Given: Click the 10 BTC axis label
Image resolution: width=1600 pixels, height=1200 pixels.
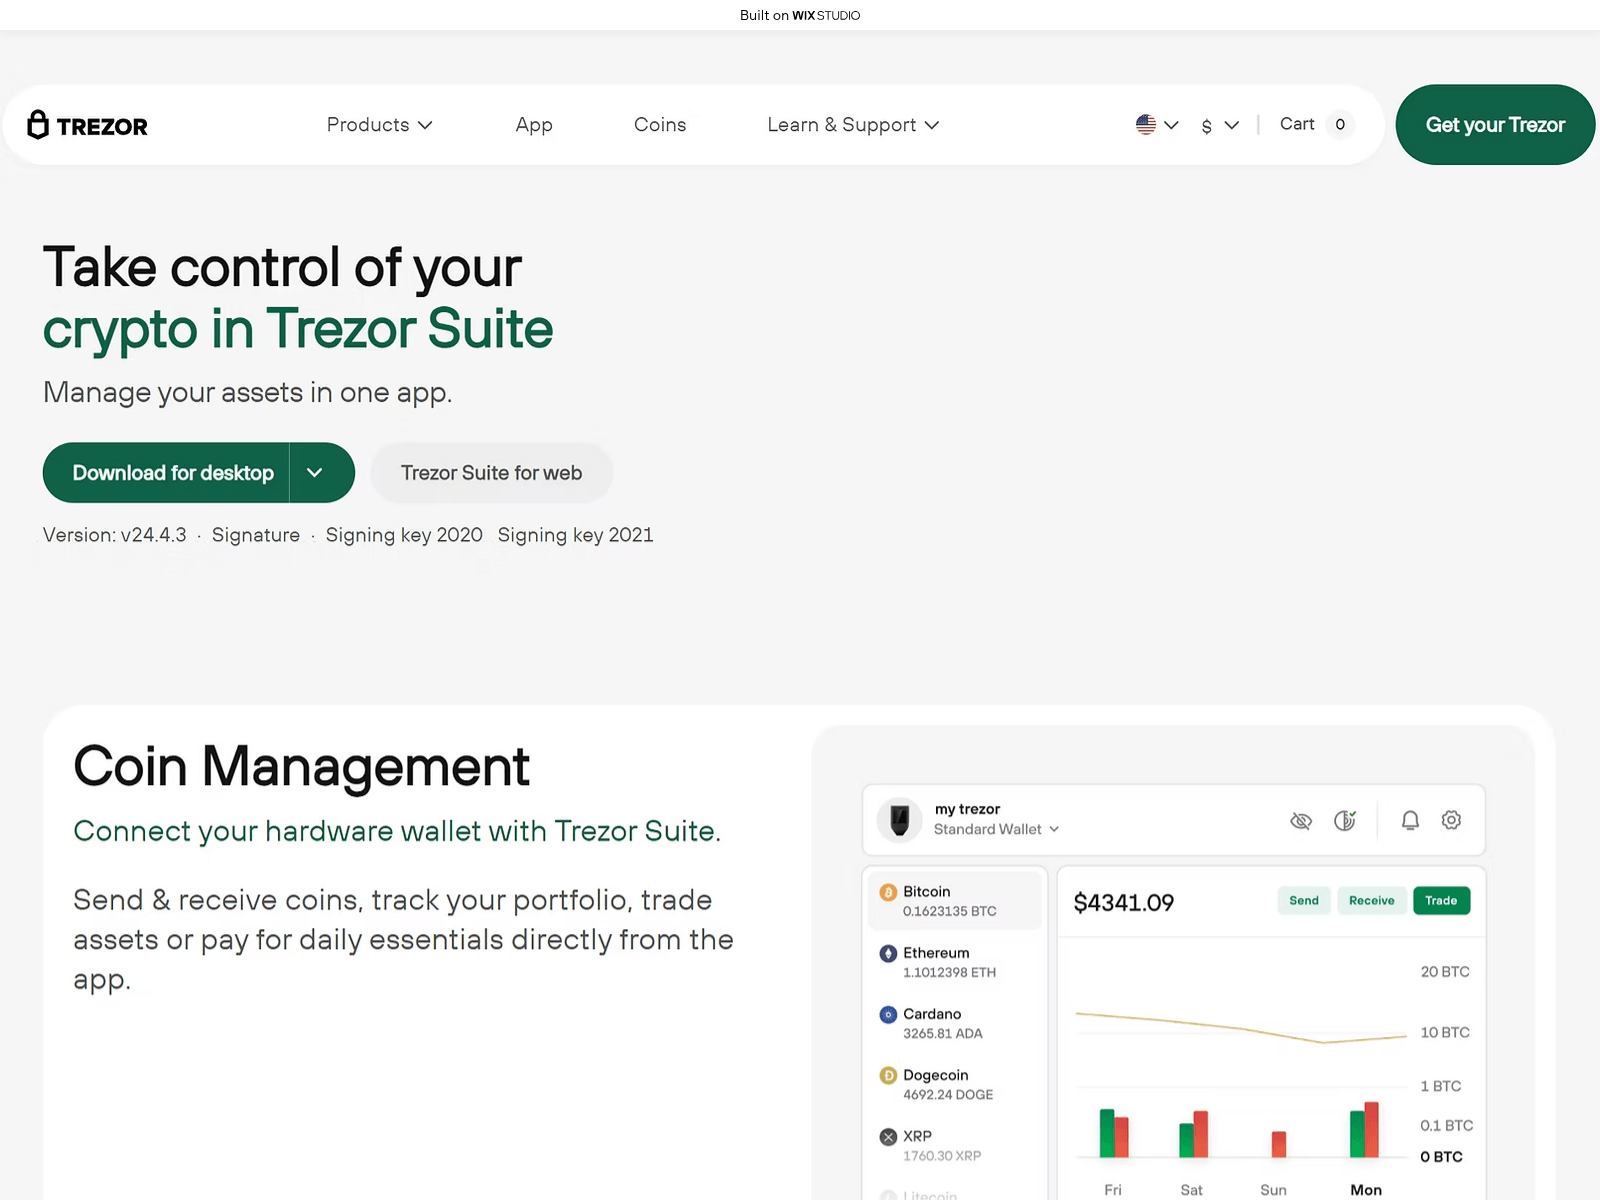Looking at the screenshot, I should point(1445,1032).
